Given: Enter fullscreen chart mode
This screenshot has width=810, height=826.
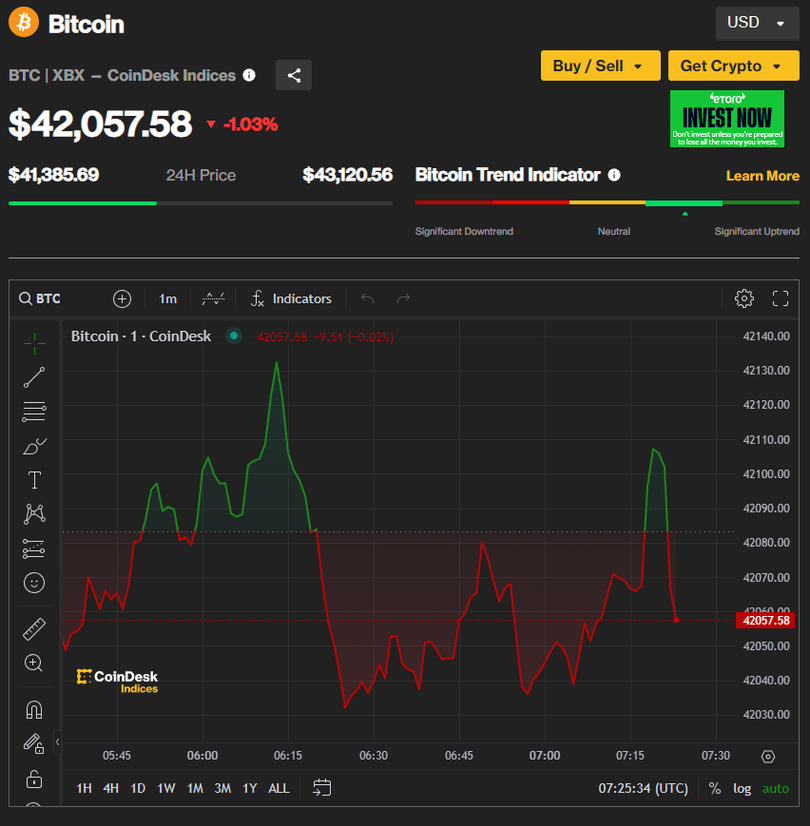Looking at the screenshot, I should pyautogui.click(x=781, y=298).
